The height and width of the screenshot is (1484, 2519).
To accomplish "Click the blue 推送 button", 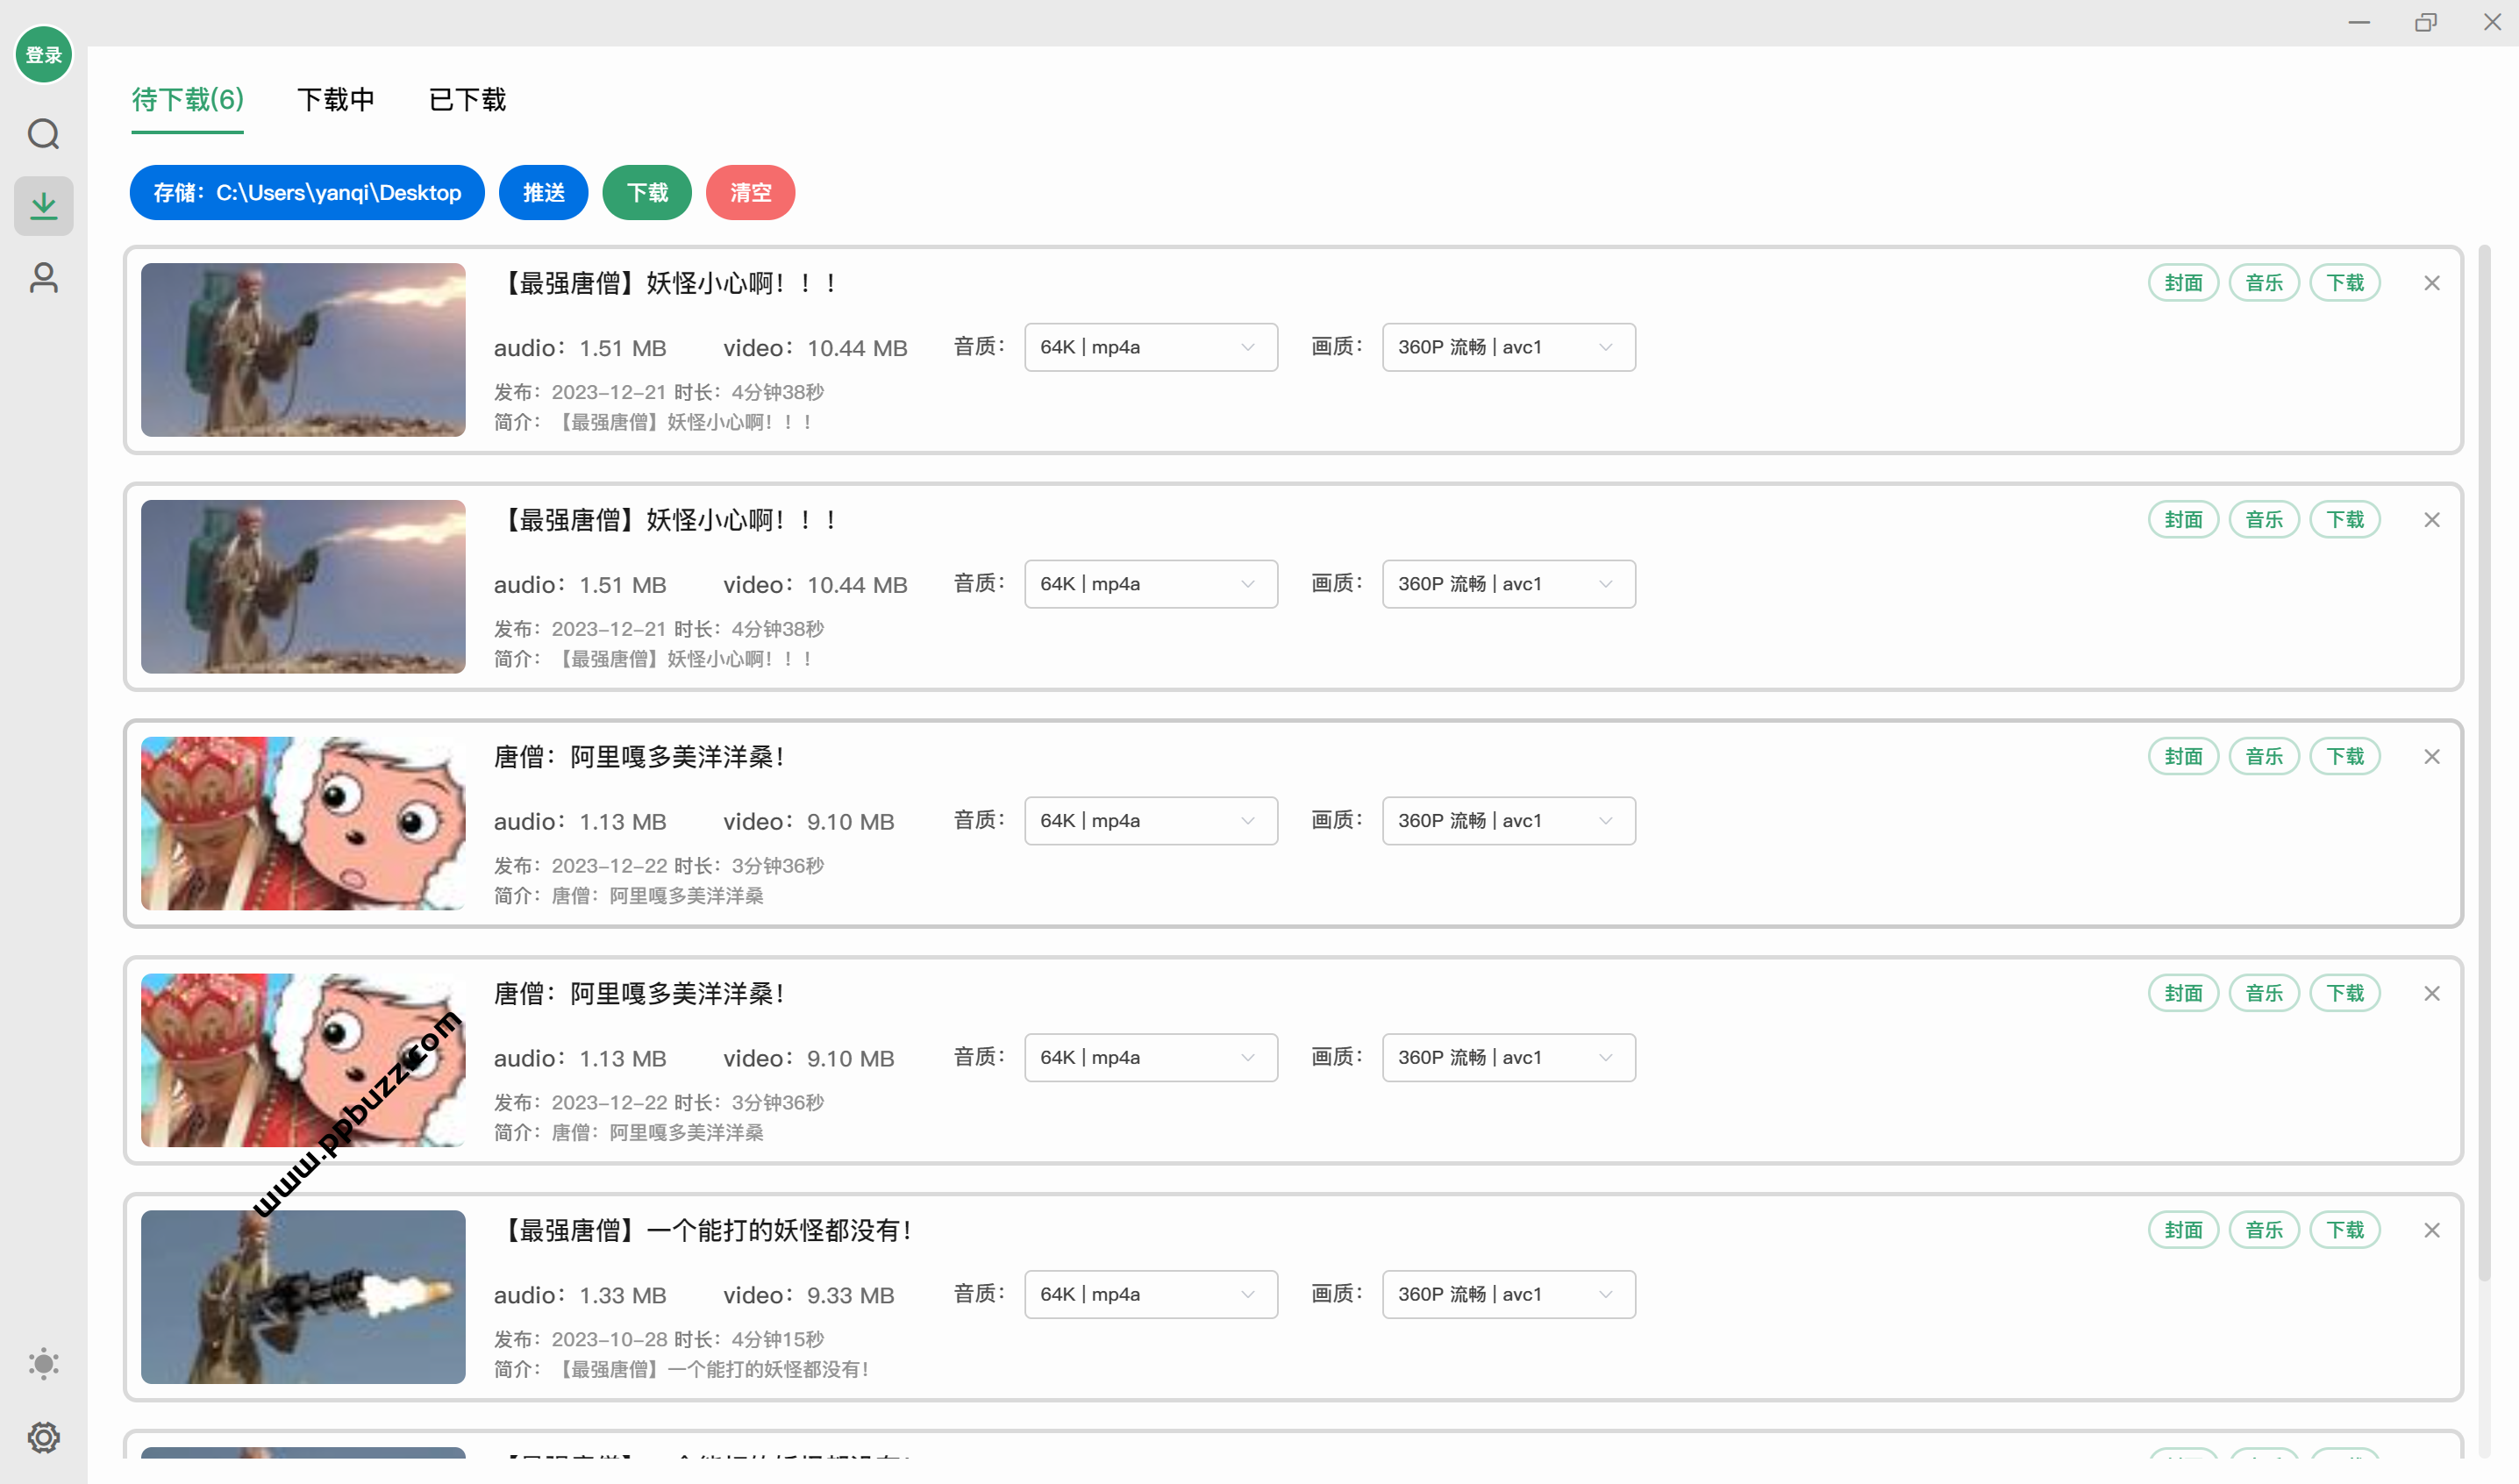I will 543,192.
